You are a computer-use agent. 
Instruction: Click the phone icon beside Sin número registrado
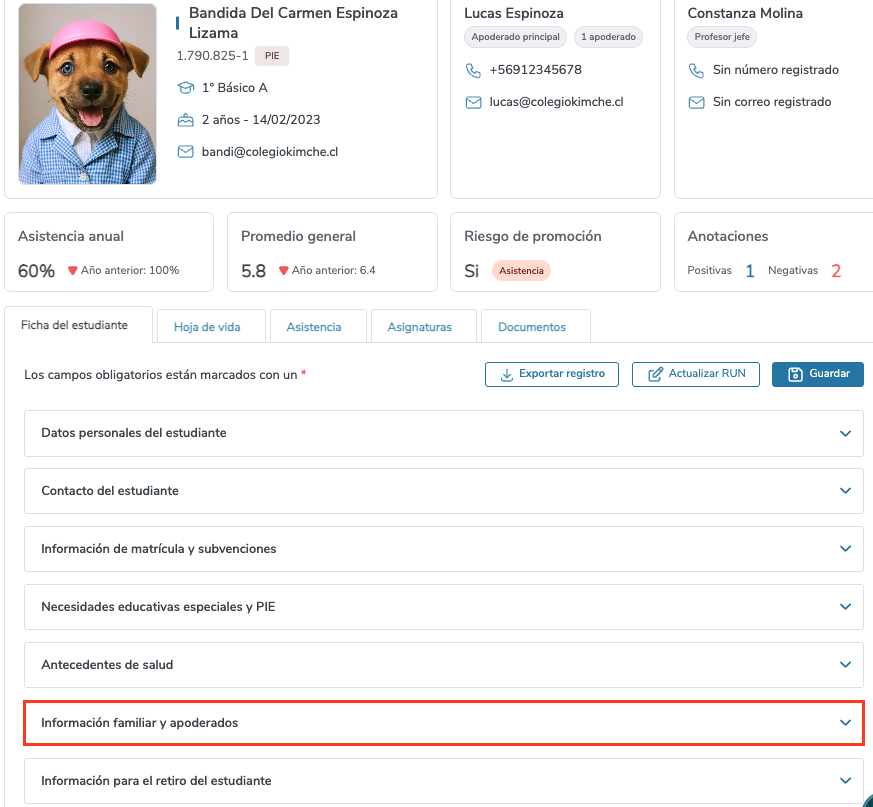(x=697, y=70)
